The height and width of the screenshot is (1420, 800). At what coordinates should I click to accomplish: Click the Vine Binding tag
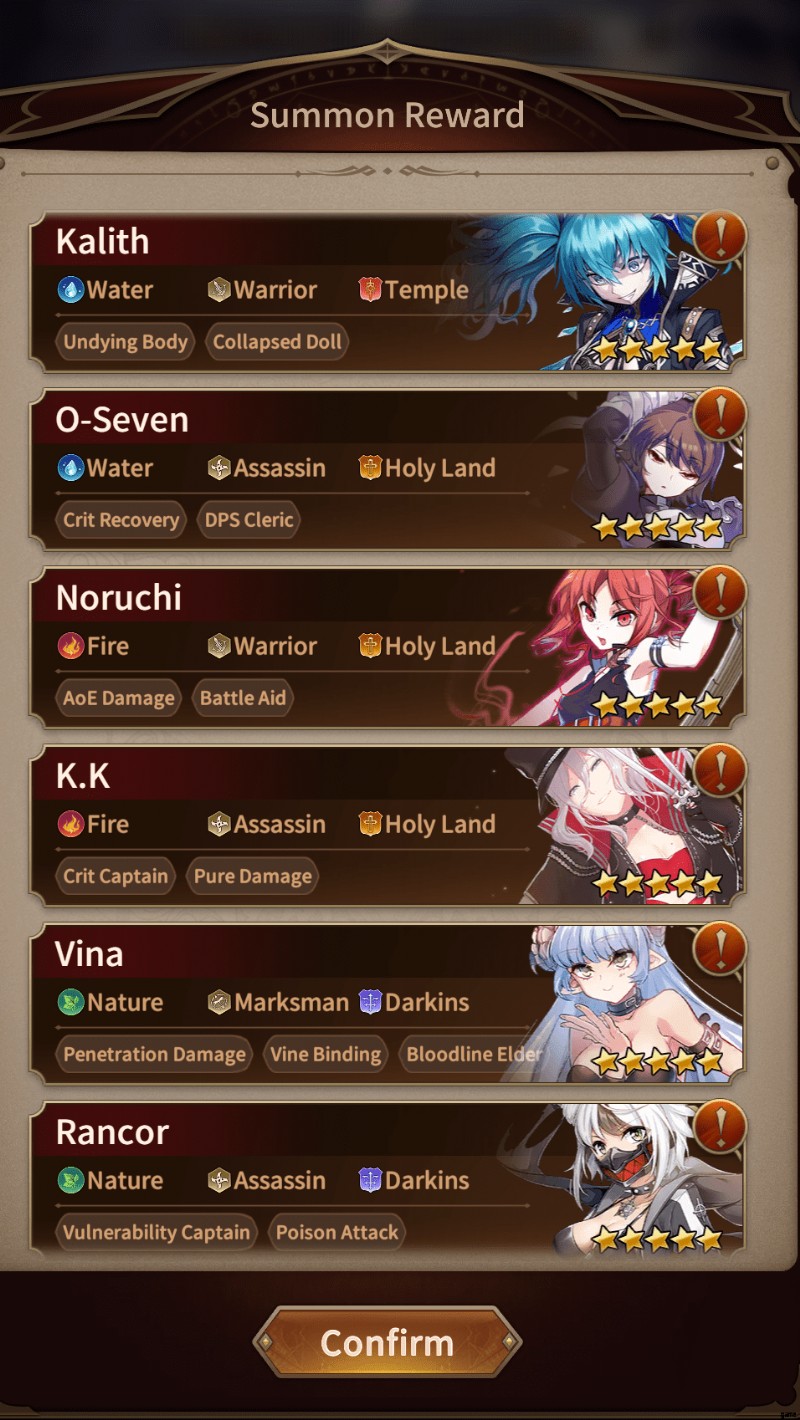point(325,1054)
